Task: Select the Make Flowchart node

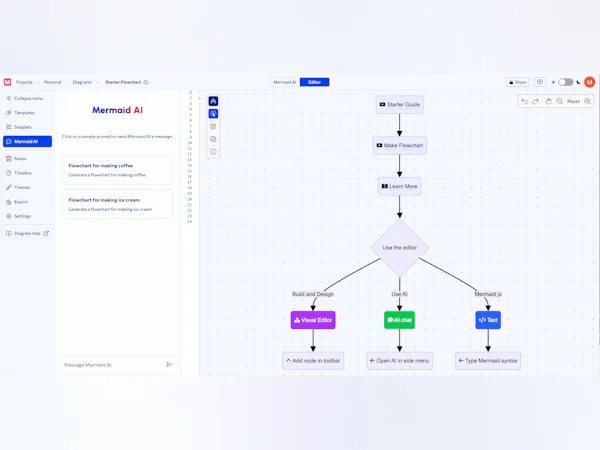Action: click(399, 145)
